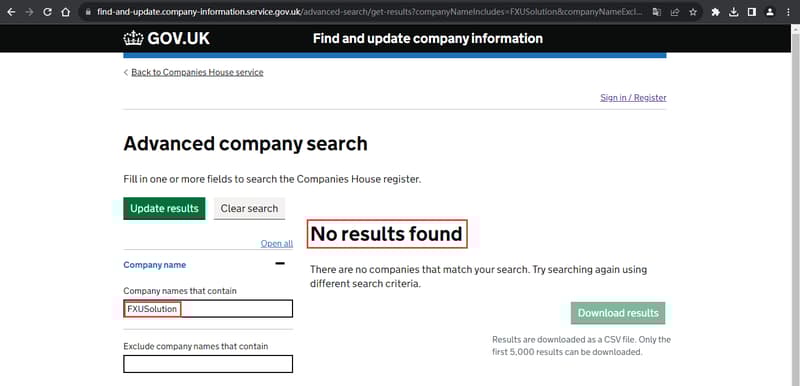Open the Sign in / Register link
The height and width of the screenshot is (386, 800).
click(633, 97)
